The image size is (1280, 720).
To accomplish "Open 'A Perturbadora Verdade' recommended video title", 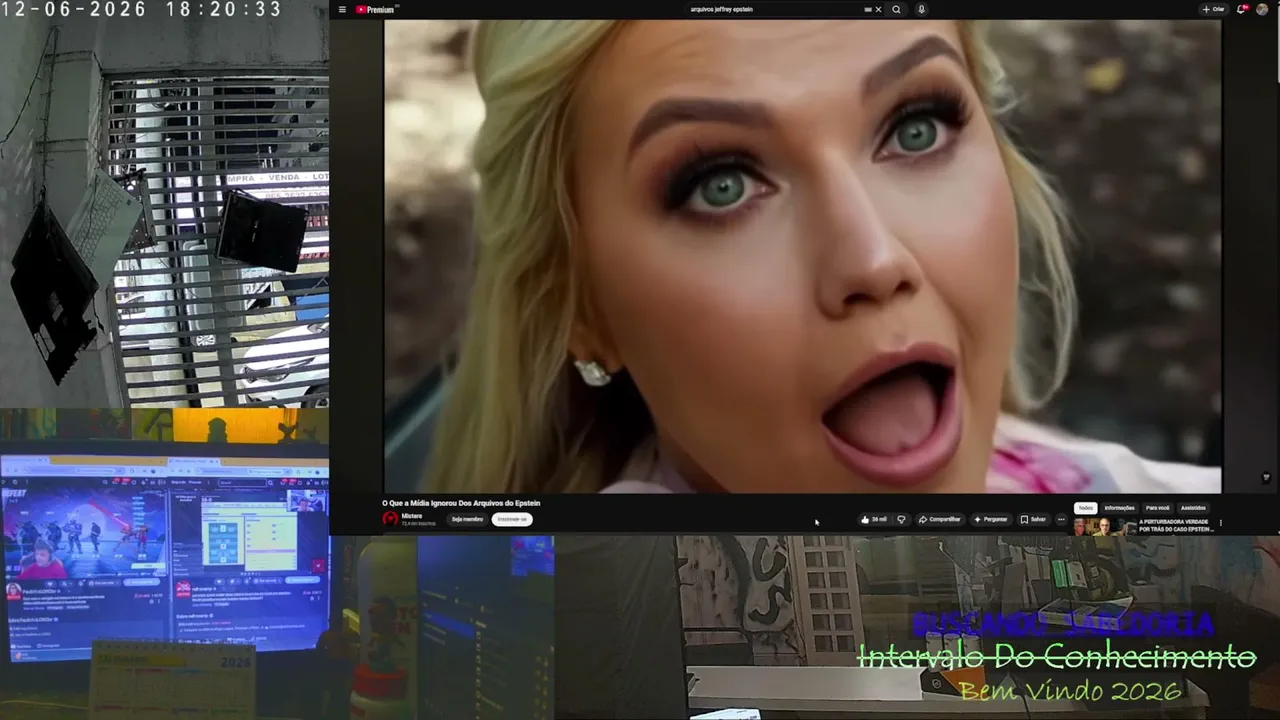I will tap(1175, 525).
